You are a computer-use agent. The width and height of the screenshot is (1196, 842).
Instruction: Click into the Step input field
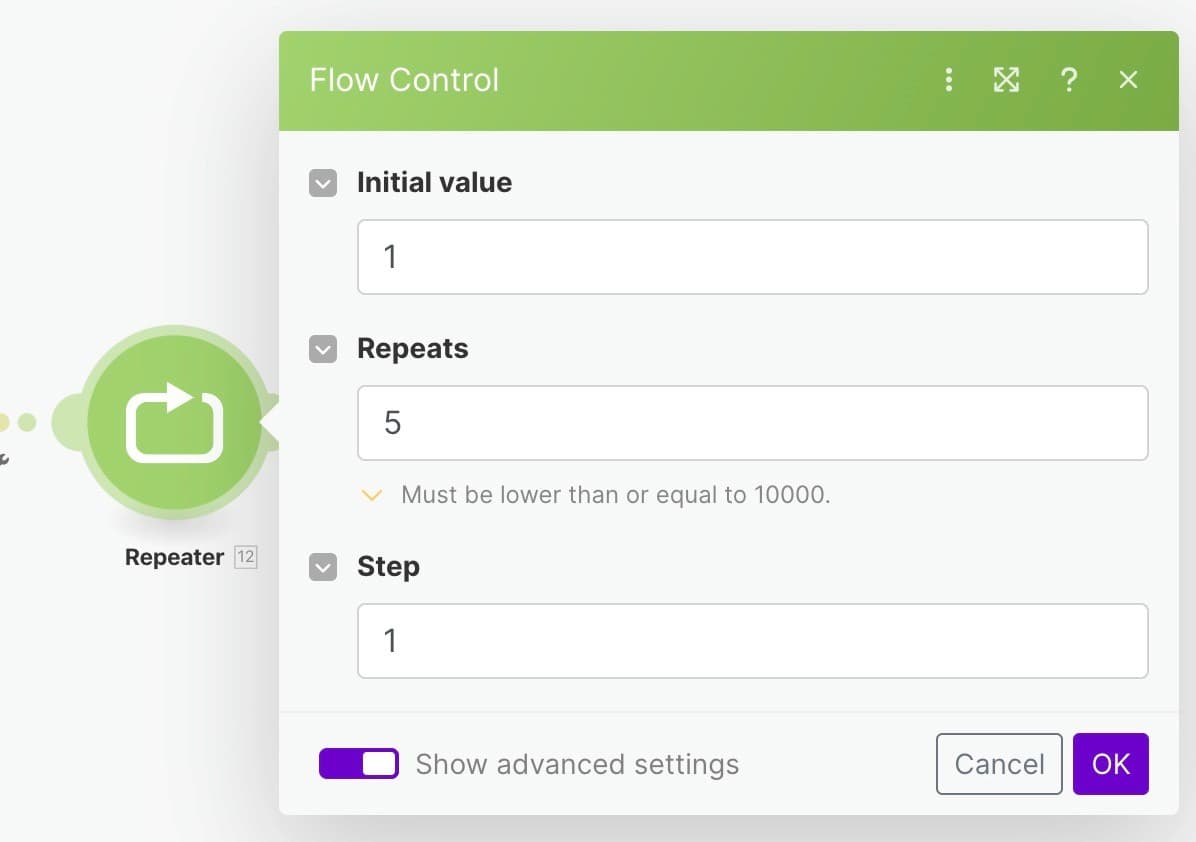pos(752,641)
